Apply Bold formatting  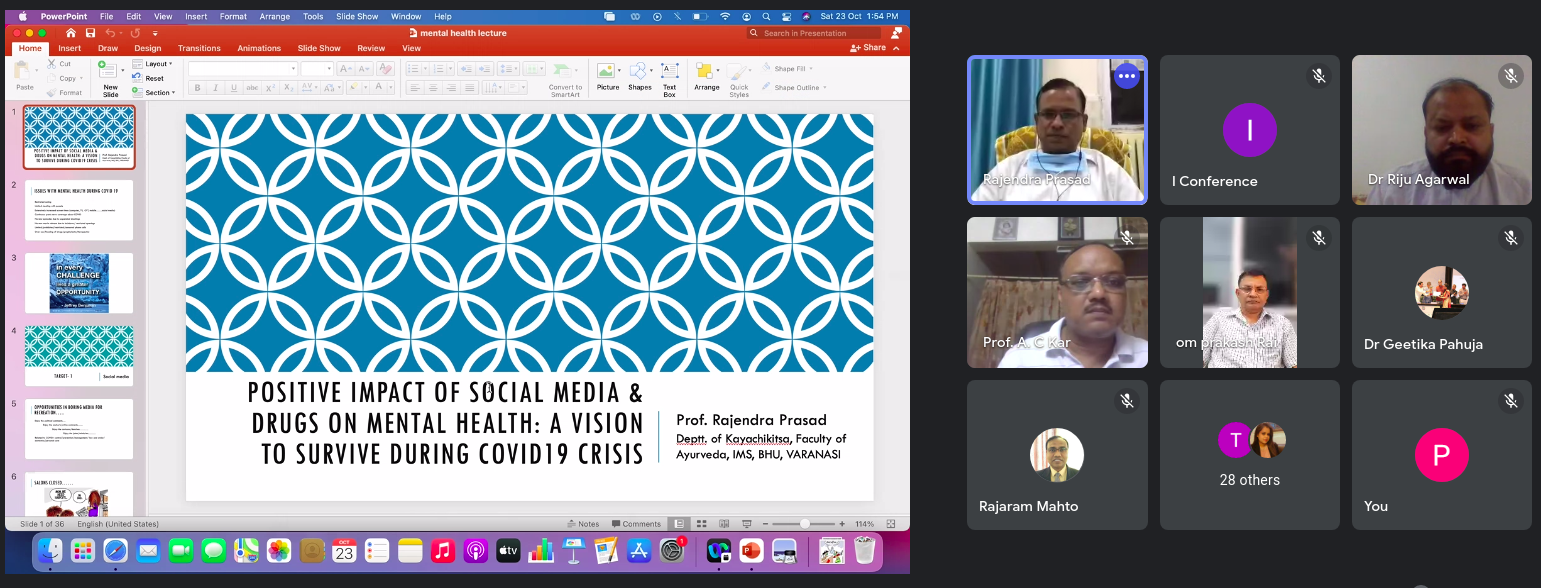[x=198, y=88]
